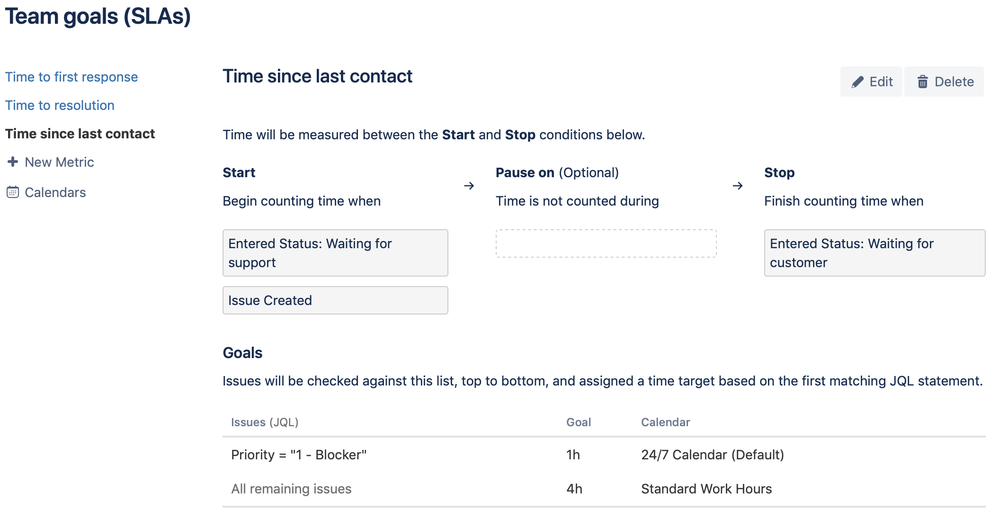Edit the Time since last contact SLA
This screenshot has width=999, height=521.
click(x=871, y=82)
